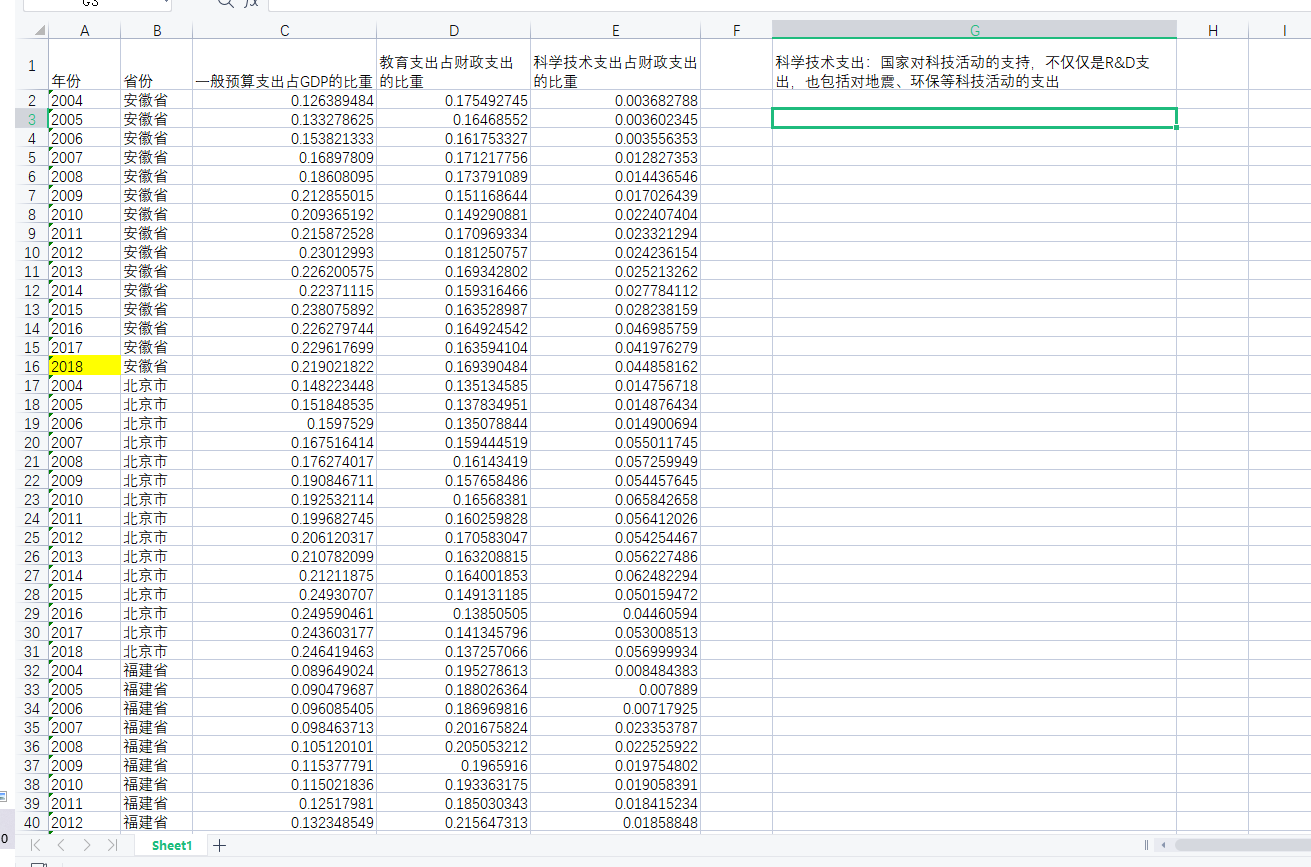
Task: Select row 16 by its row number
Action: pyautogui.click(x=31, y=366)
